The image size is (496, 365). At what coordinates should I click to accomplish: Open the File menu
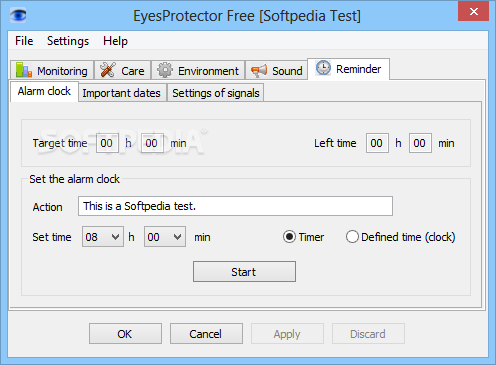click(24, 41)
